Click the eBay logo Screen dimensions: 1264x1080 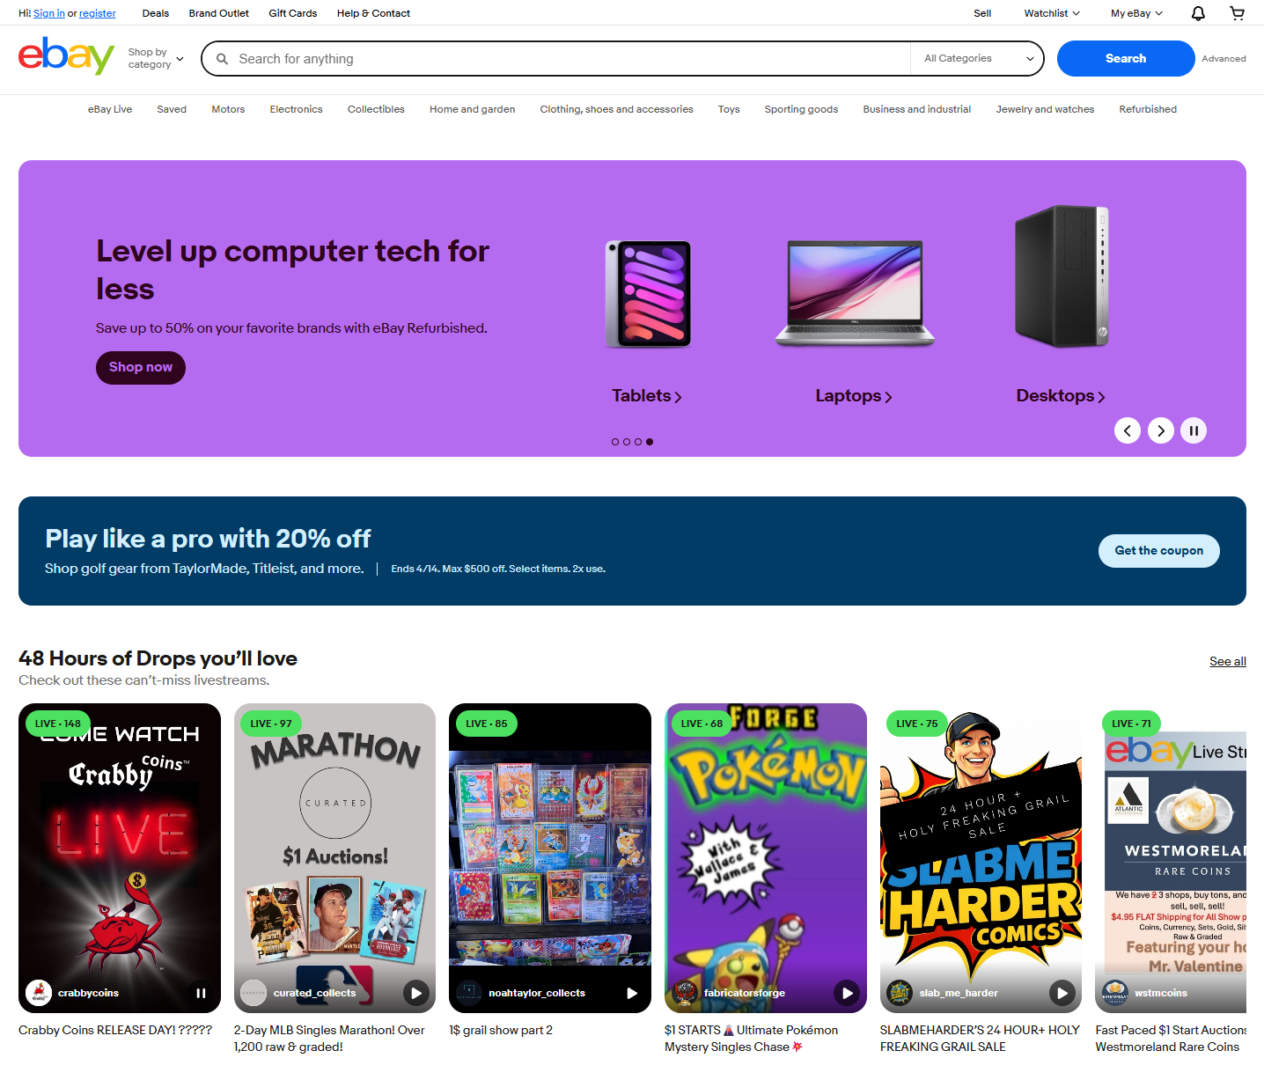66,56
